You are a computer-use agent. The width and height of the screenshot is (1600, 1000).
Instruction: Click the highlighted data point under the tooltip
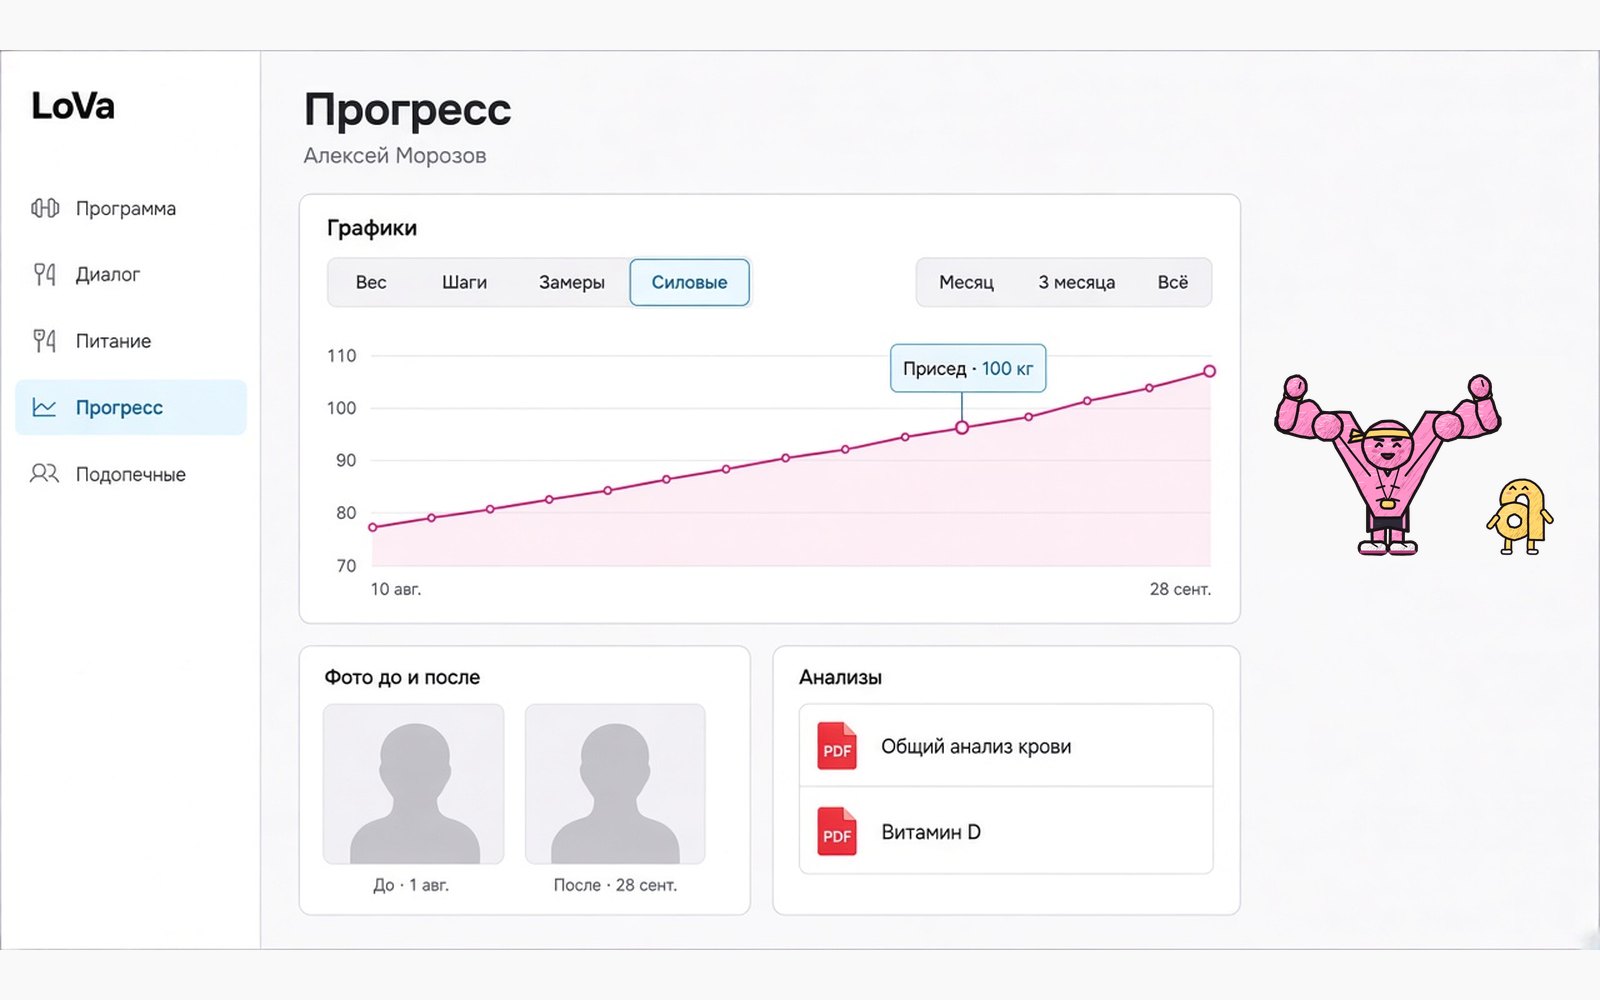click(962, 427)
